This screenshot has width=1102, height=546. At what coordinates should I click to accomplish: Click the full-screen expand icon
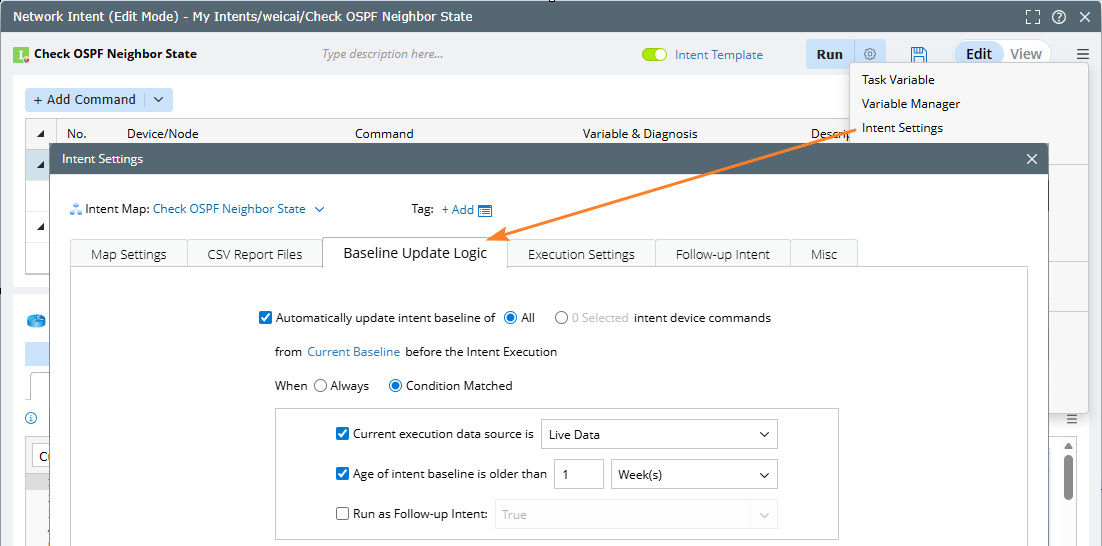coord(1033,17)
